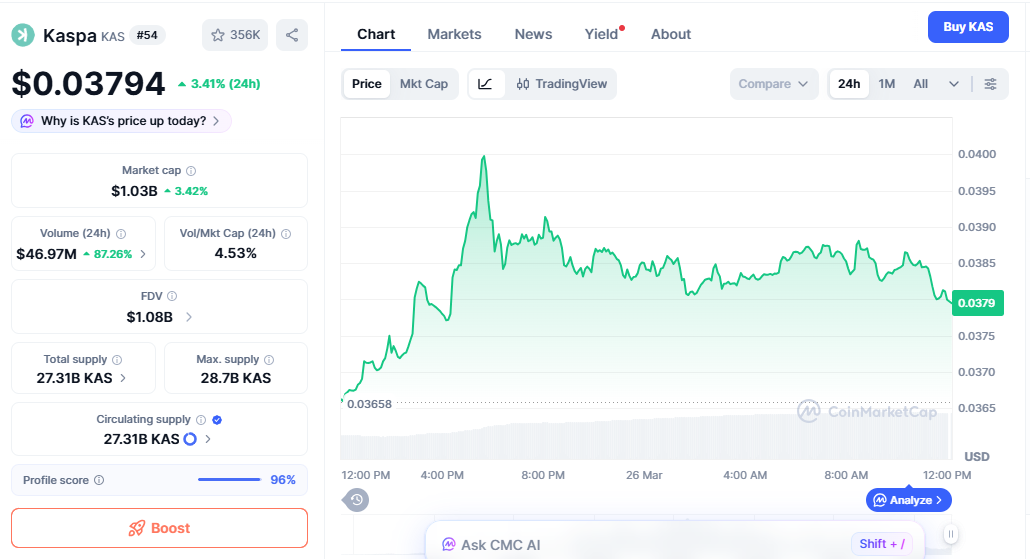
Task: Select Mkt Cap chart mode
Action: pos(424,84)
